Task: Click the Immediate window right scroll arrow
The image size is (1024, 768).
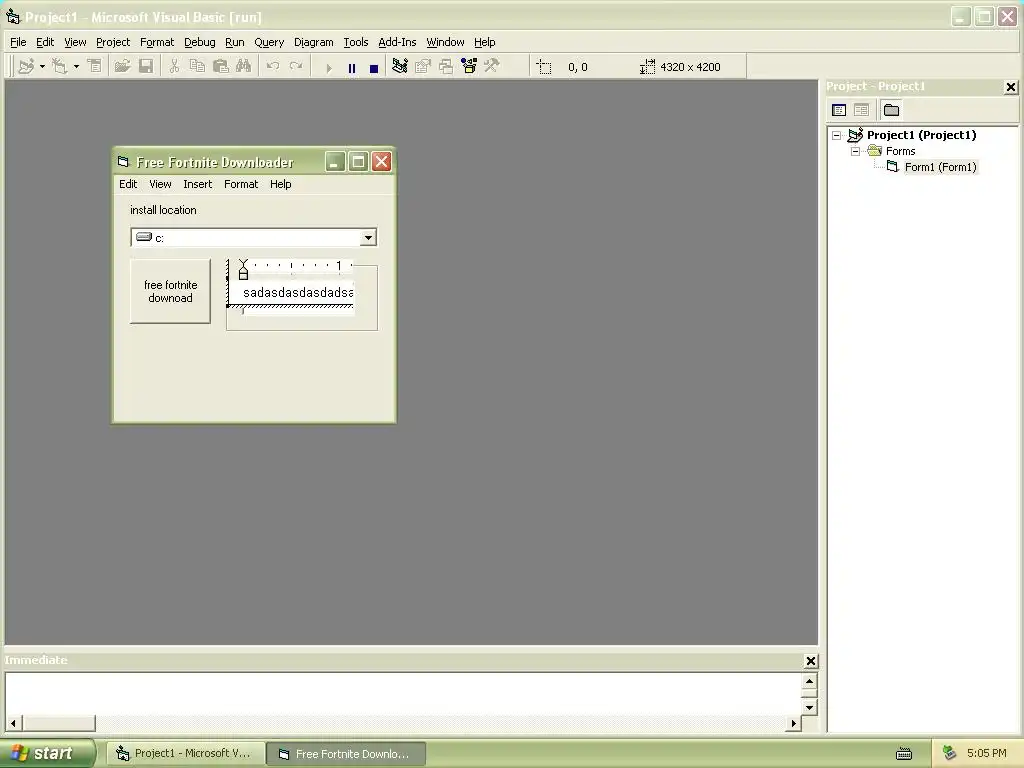Action: click(x=793, y=724)
